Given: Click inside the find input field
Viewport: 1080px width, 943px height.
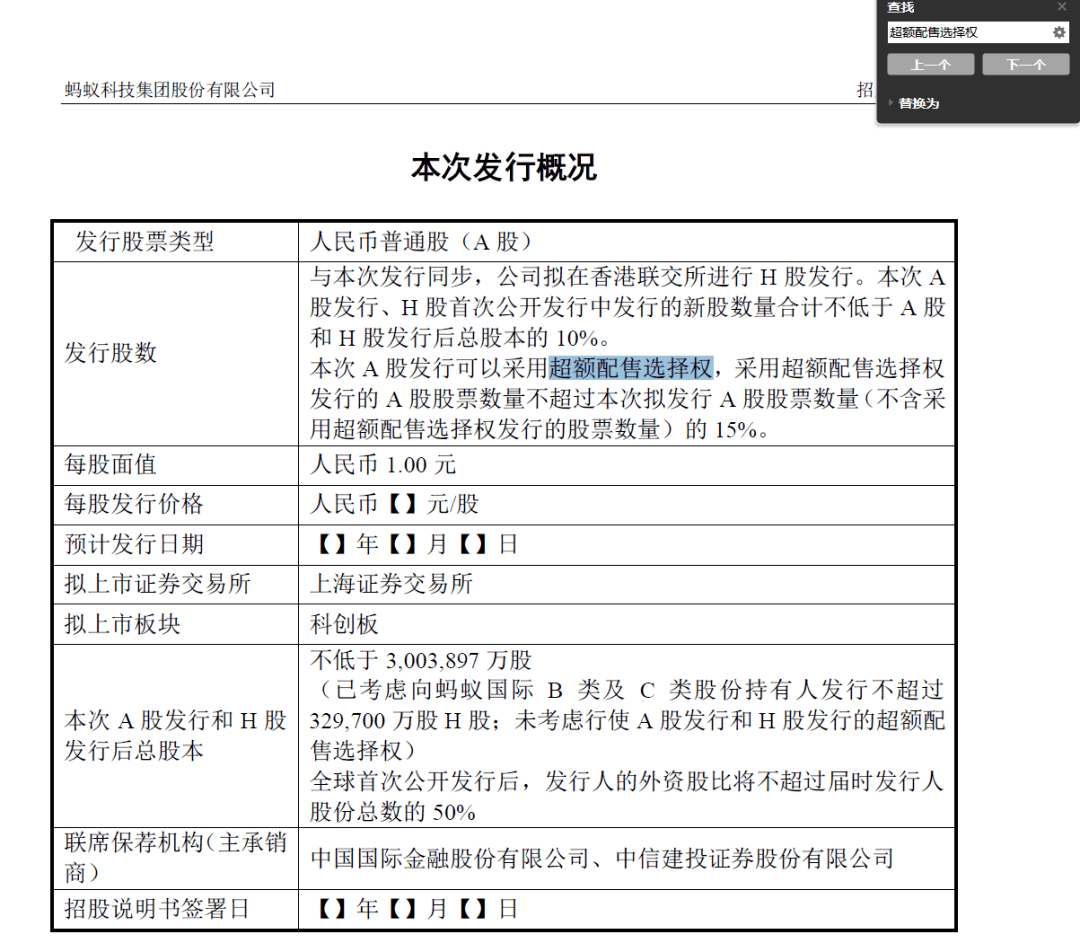Looking at the screenshot, I should [x=960, y=31].
